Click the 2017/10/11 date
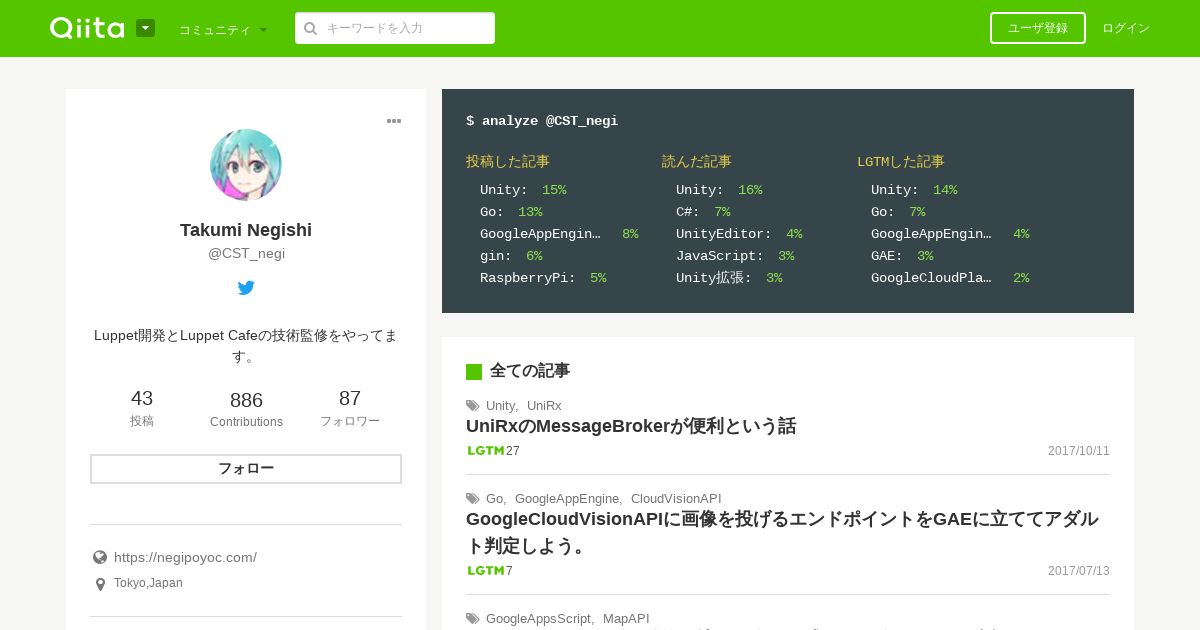The image size is (1200, 630). click(x=1079, y=451)
